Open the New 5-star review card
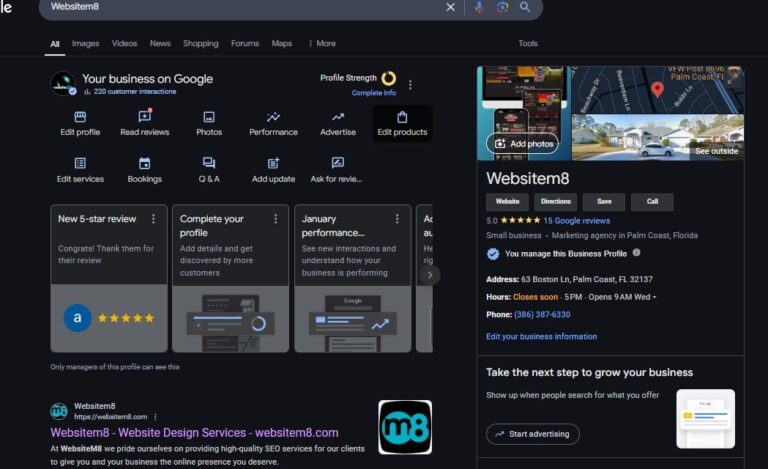The image size is (768, 469). pyautogui.click(x=109, y=278)
